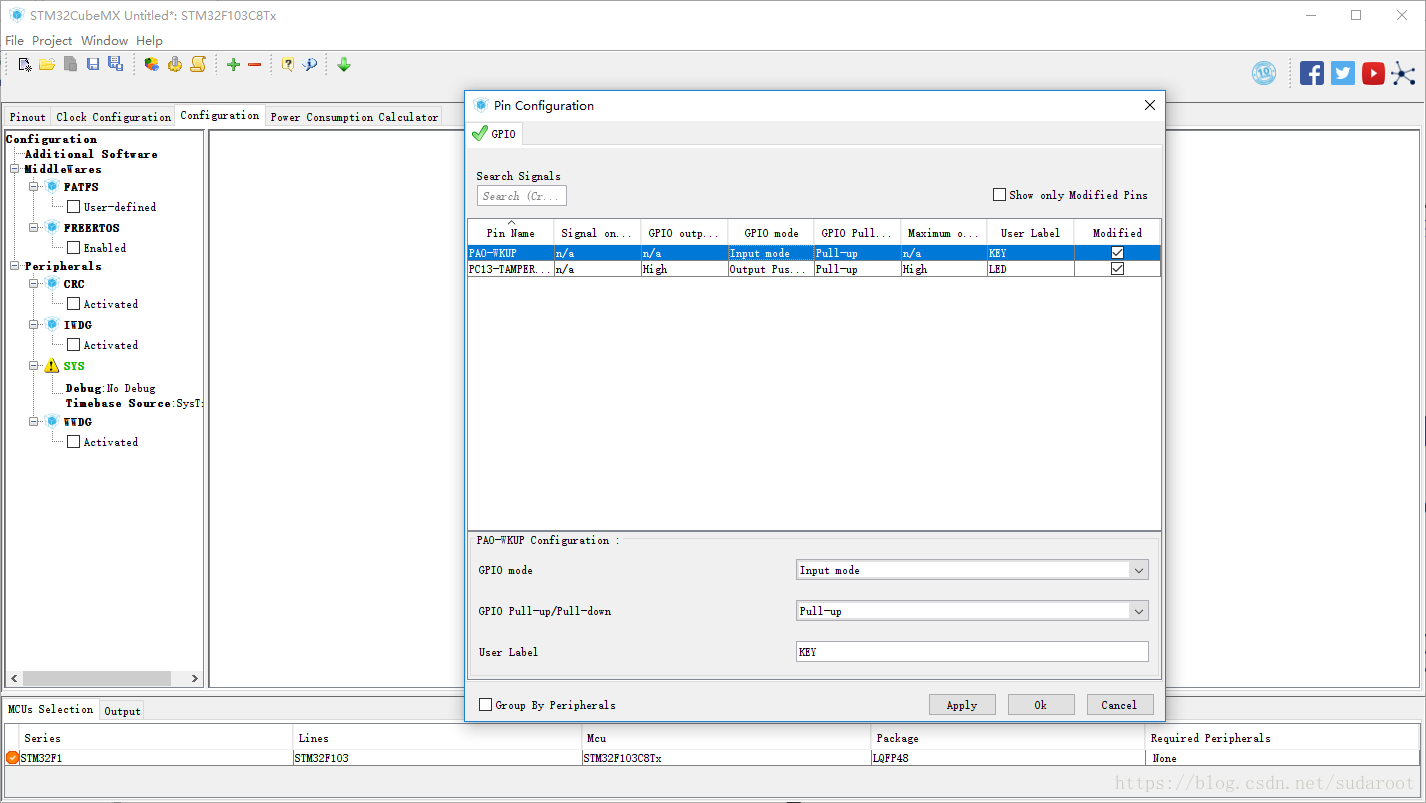Click the Cancel button
Screen dimensions: 1426x803
[1119, 705]
